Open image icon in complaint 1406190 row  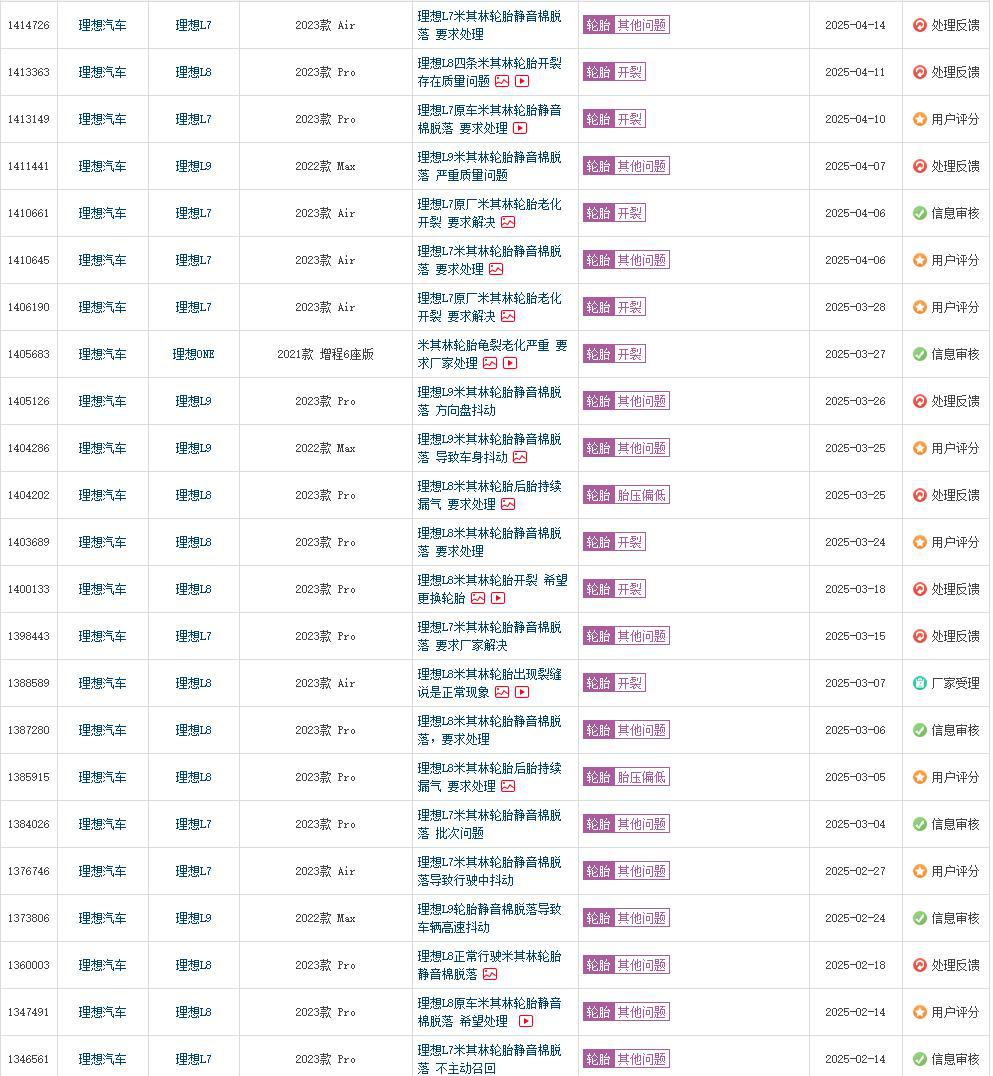[x=508, y=316]
